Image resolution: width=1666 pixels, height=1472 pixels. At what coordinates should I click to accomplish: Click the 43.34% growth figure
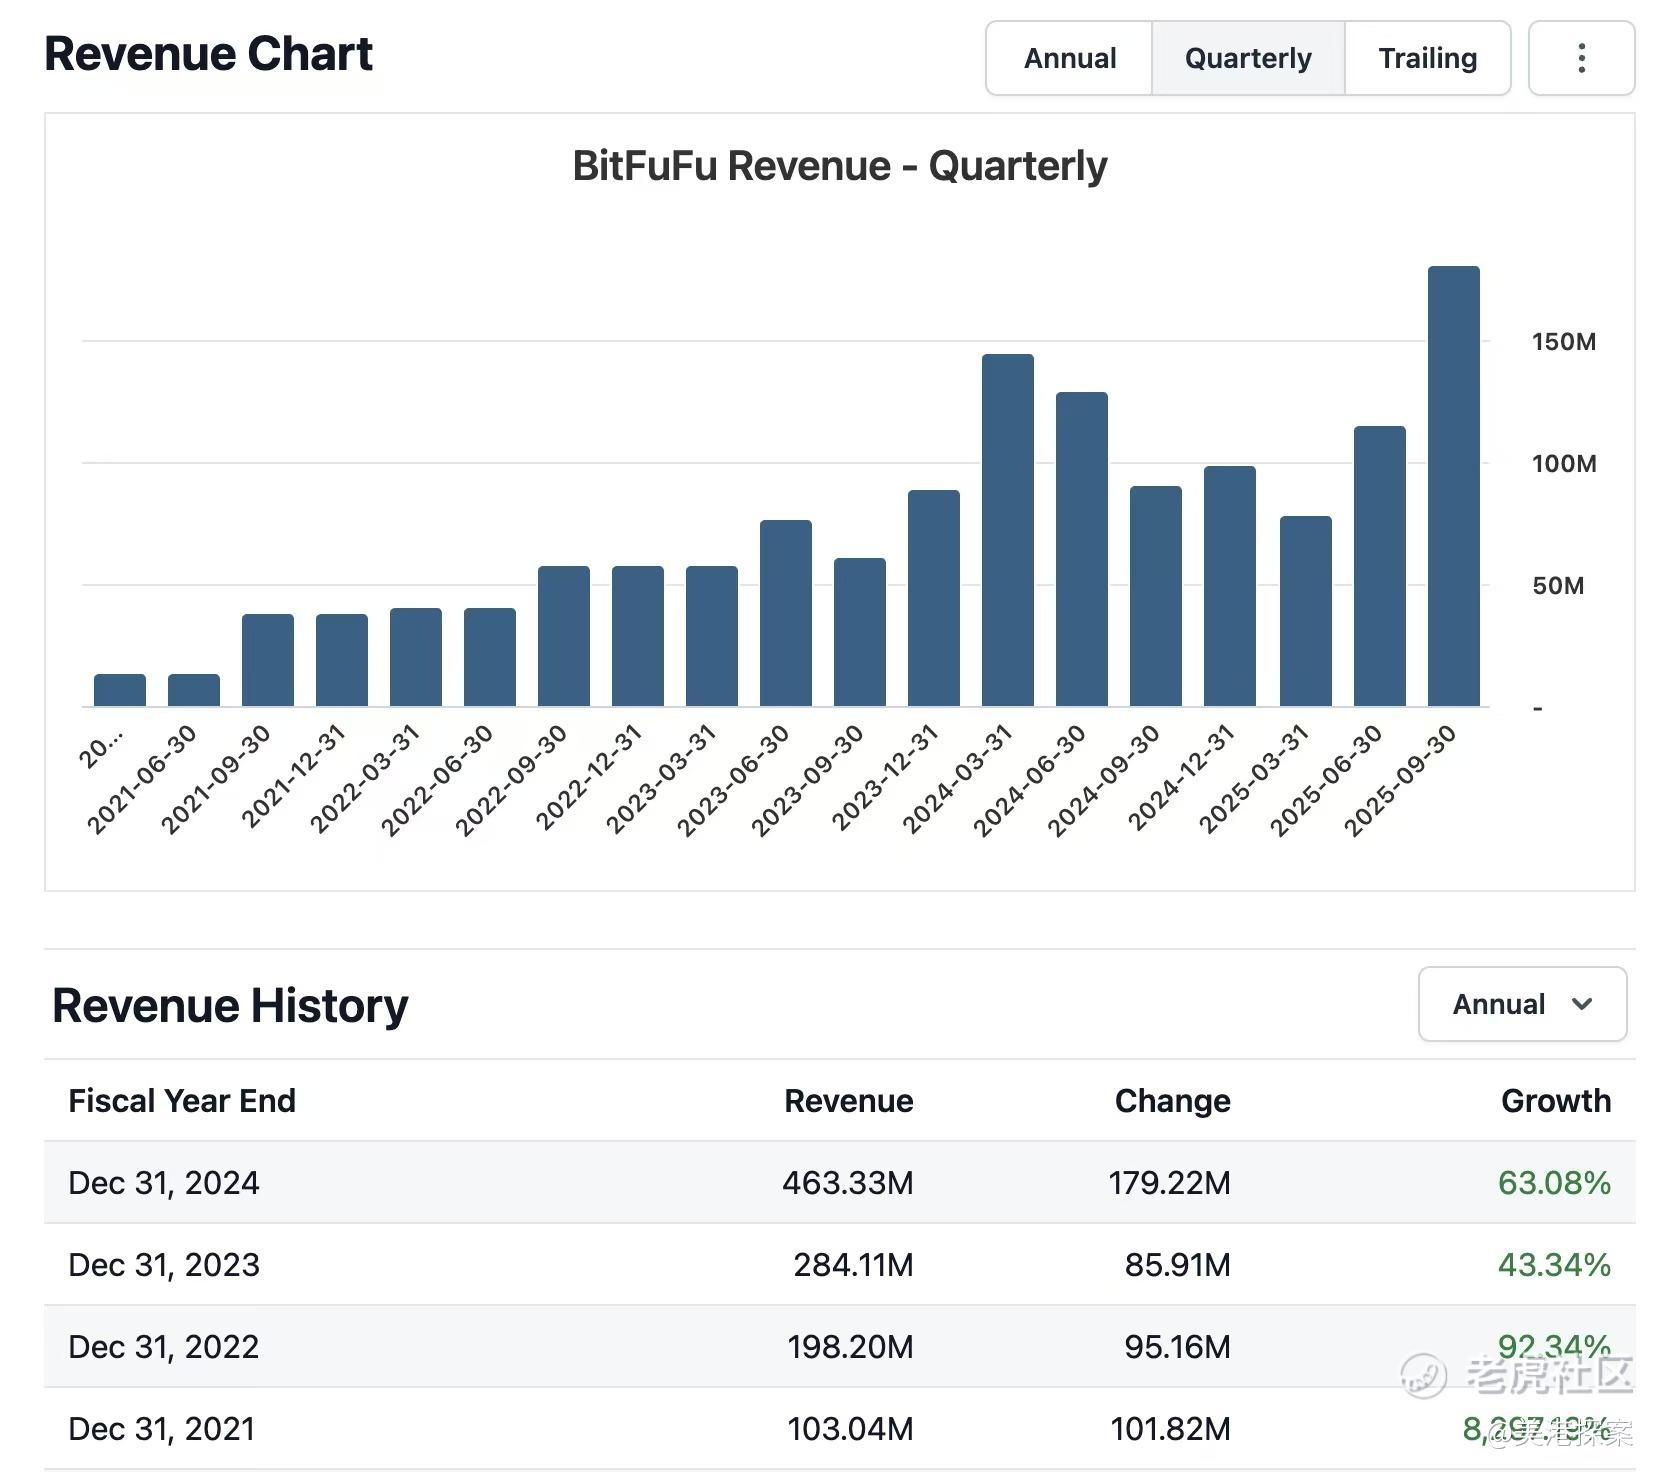1554,1265
